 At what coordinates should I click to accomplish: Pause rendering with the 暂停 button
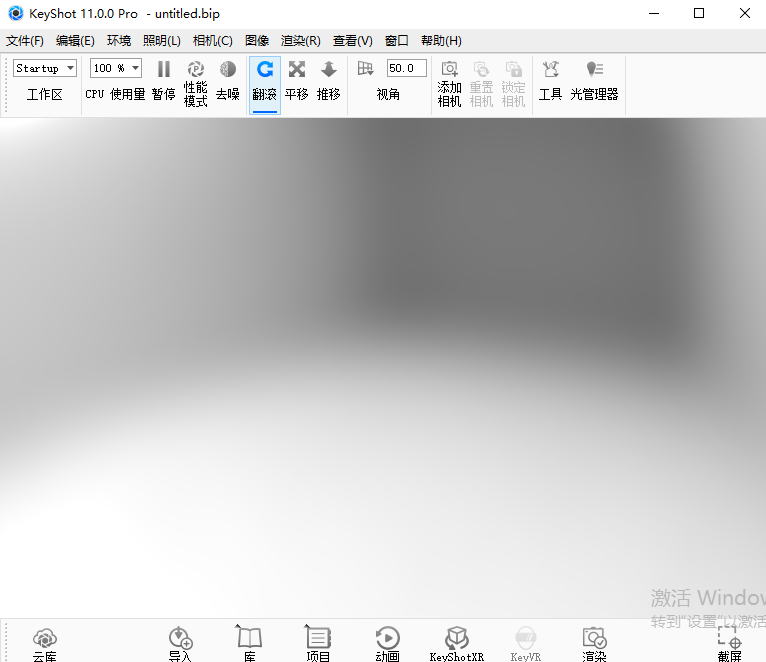tap(164, 81)
